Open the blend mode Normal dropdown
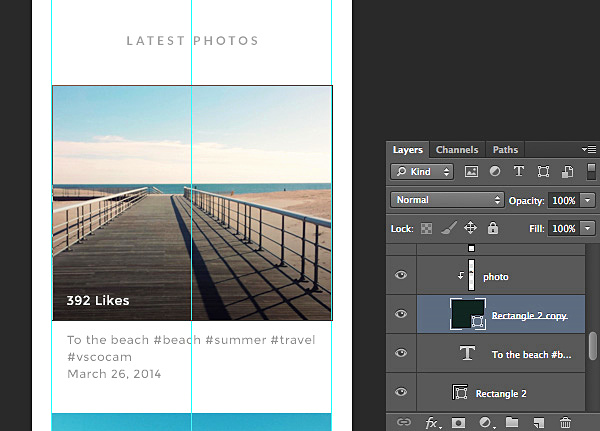Image resolution: width=600 pixels, height=431 pixels. click(x=447, y=200)
